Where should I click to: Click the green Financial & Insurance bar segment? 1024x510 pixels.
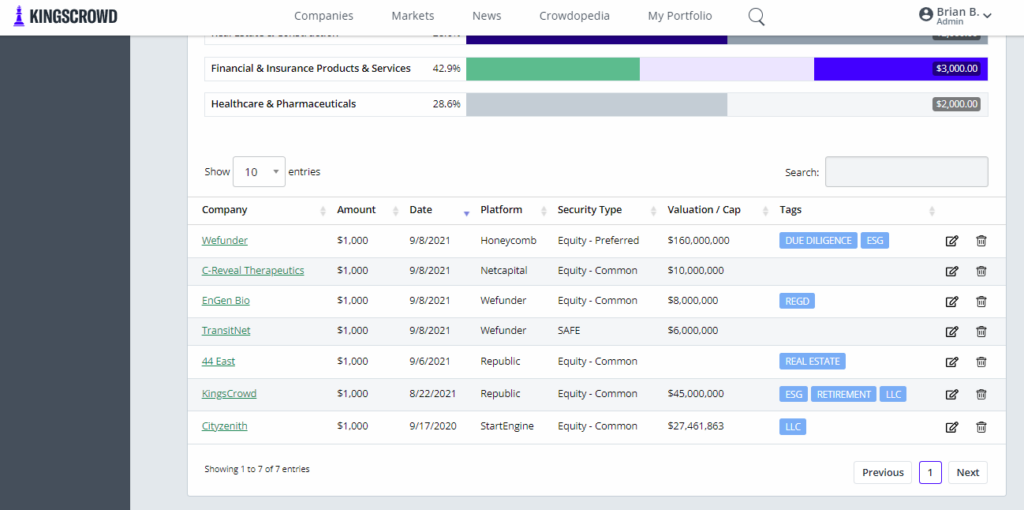pos(553,69)
